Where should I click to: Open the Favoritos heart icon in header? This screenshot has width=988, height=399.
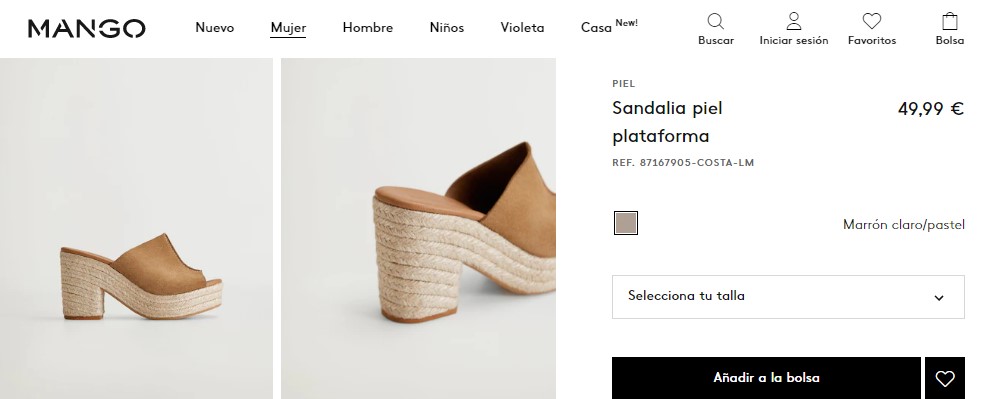coord(871,21)
